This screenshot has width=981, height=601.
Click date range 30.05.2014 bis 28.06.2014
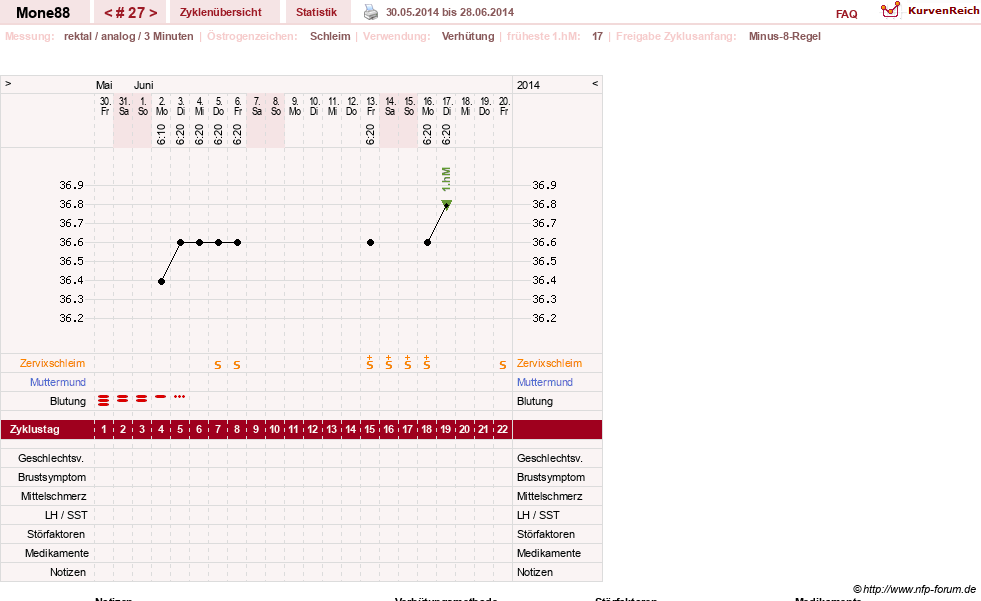coord(450,12)
